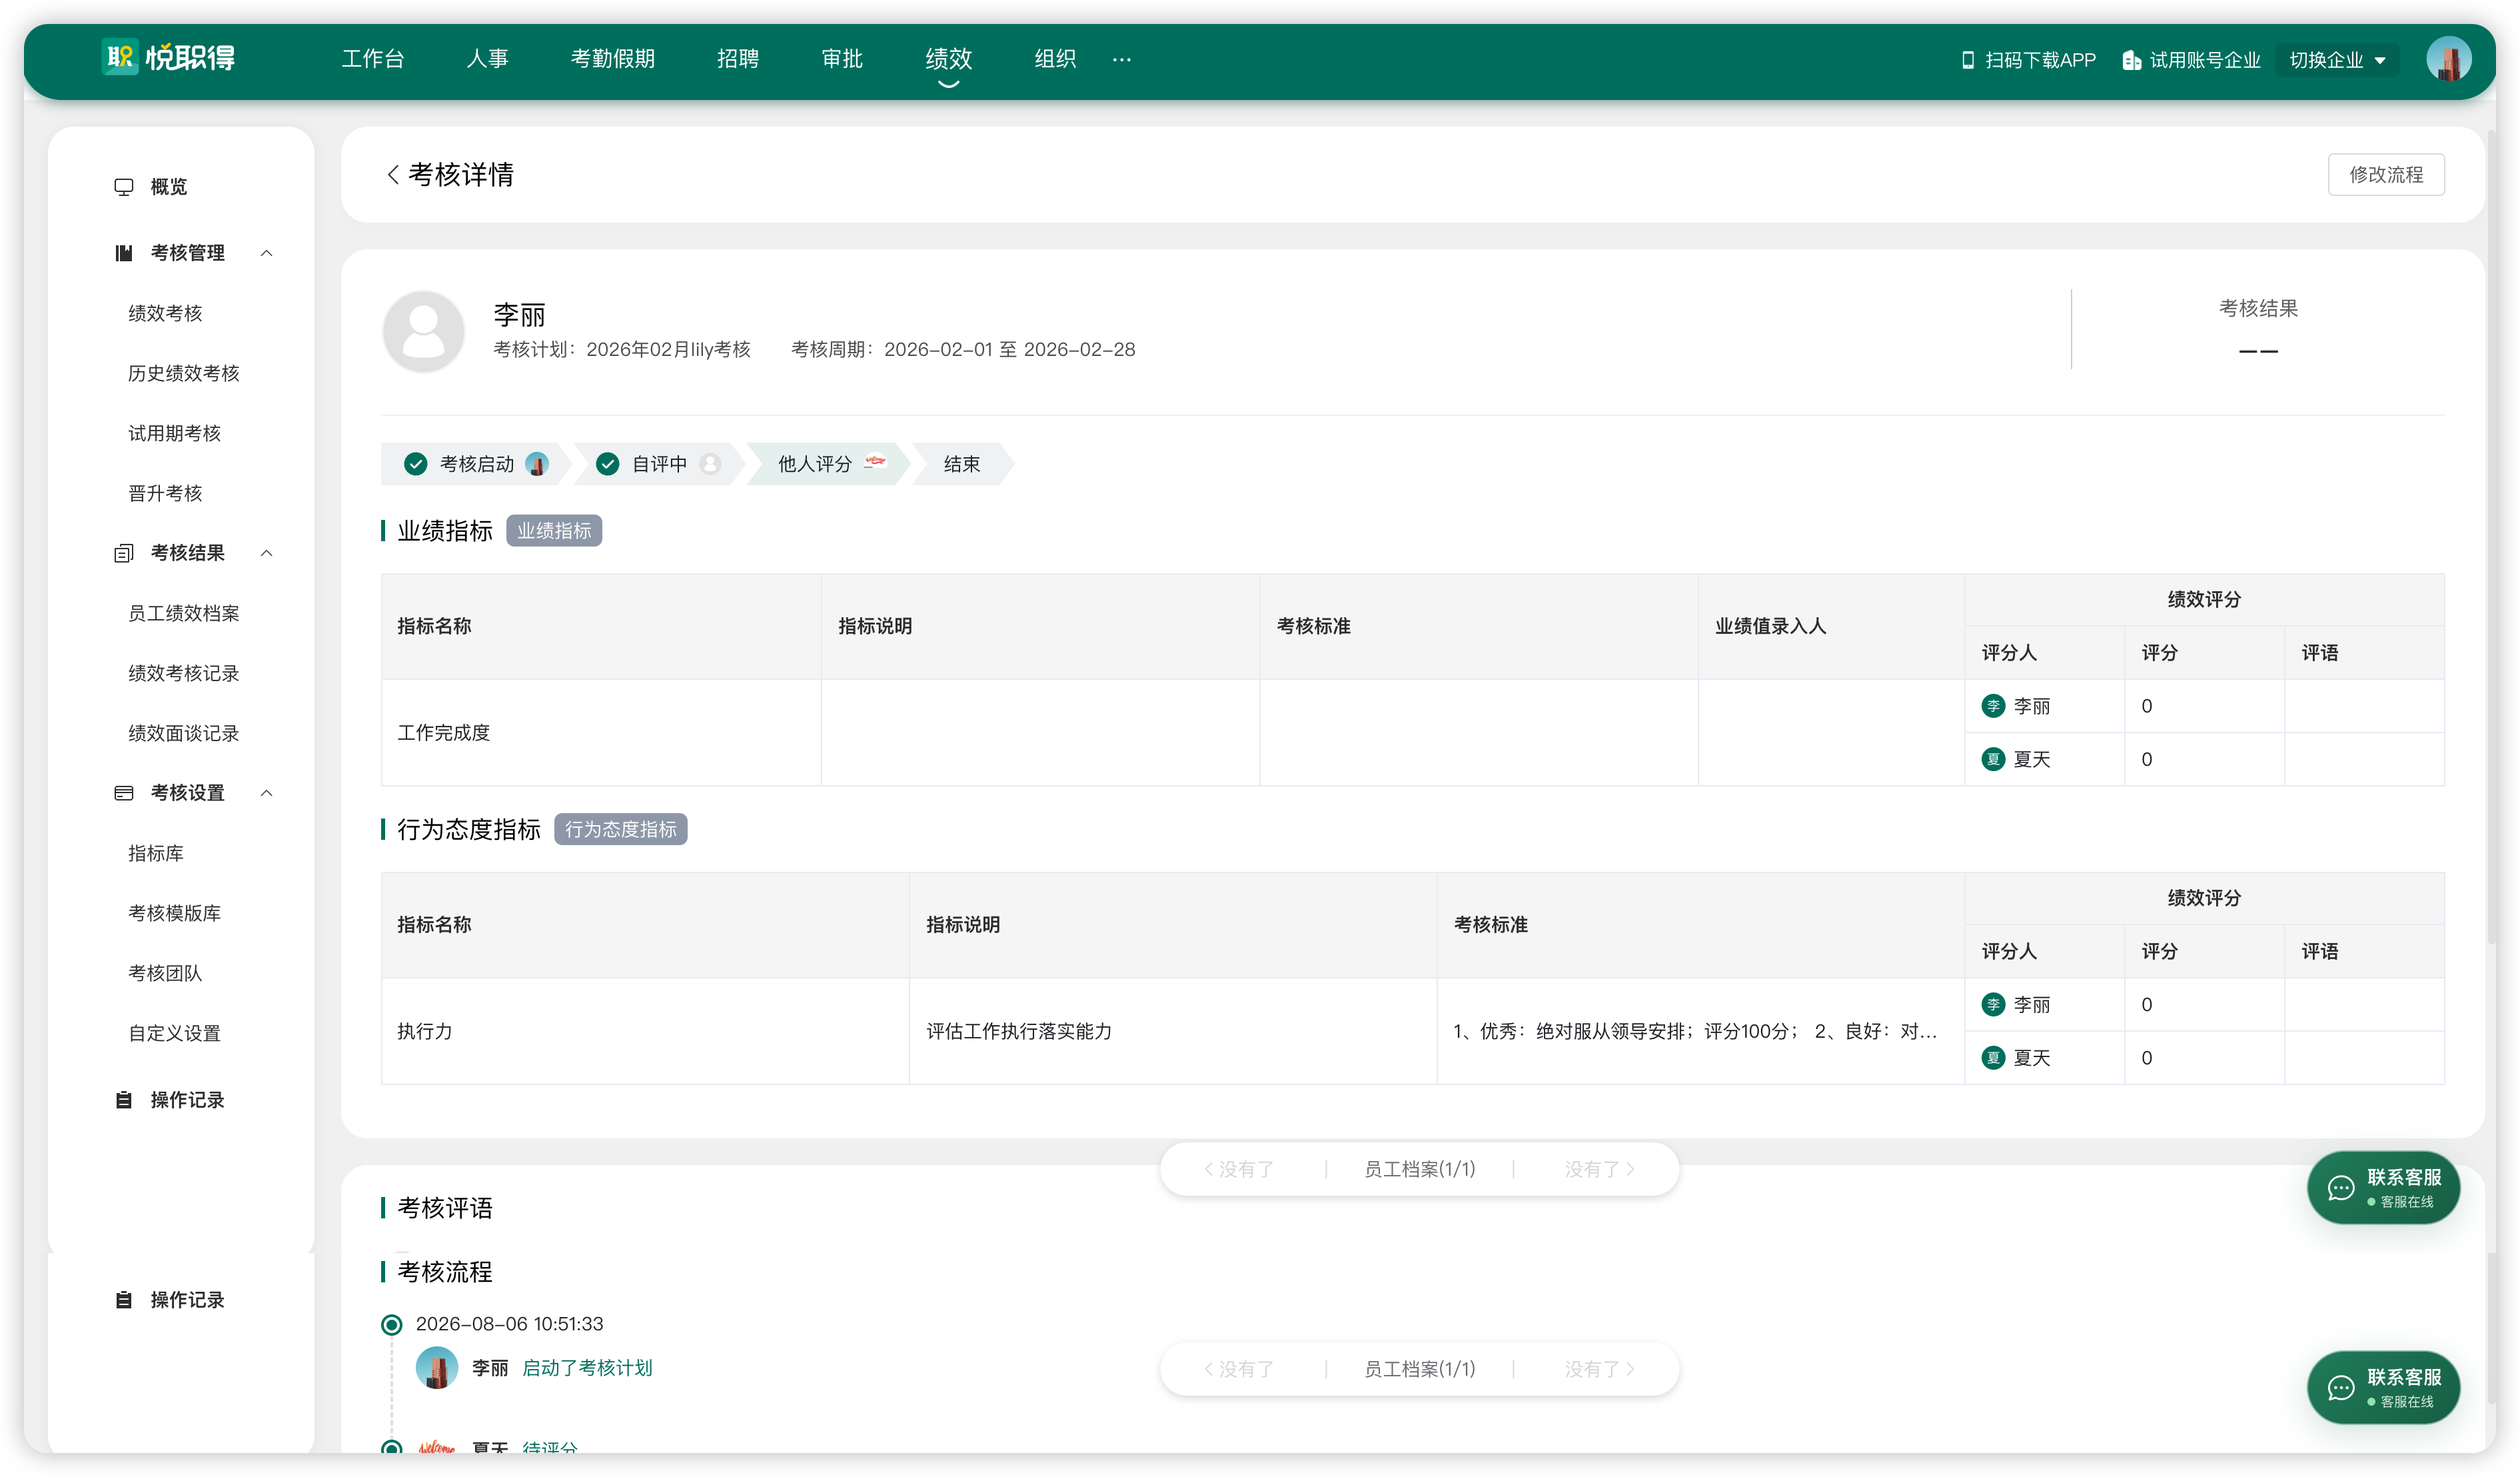The height and width of the screenshot is (1477, 2520).
Task: Click the 修改流程 button
Action: pyautogui.click(x=2386, y=175)
